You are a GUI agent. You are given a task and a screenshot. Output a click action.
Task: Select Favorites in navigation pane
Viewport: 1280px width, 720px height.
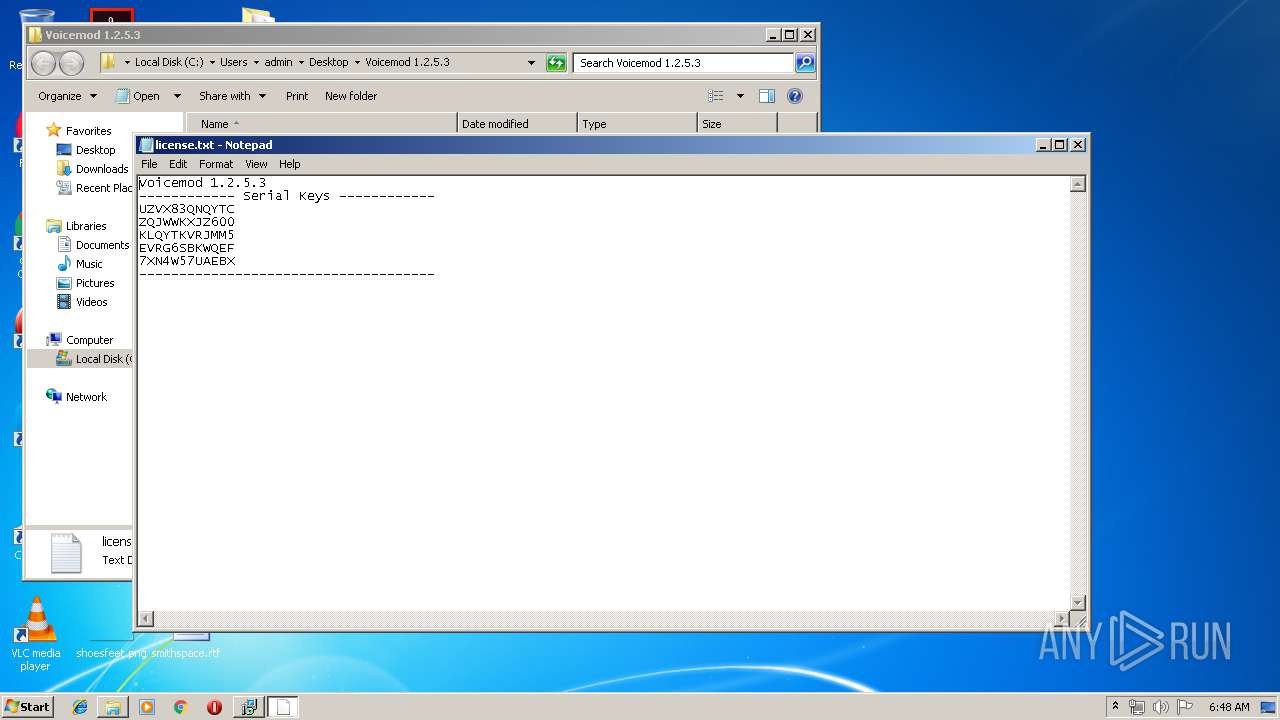coord(88,131)
